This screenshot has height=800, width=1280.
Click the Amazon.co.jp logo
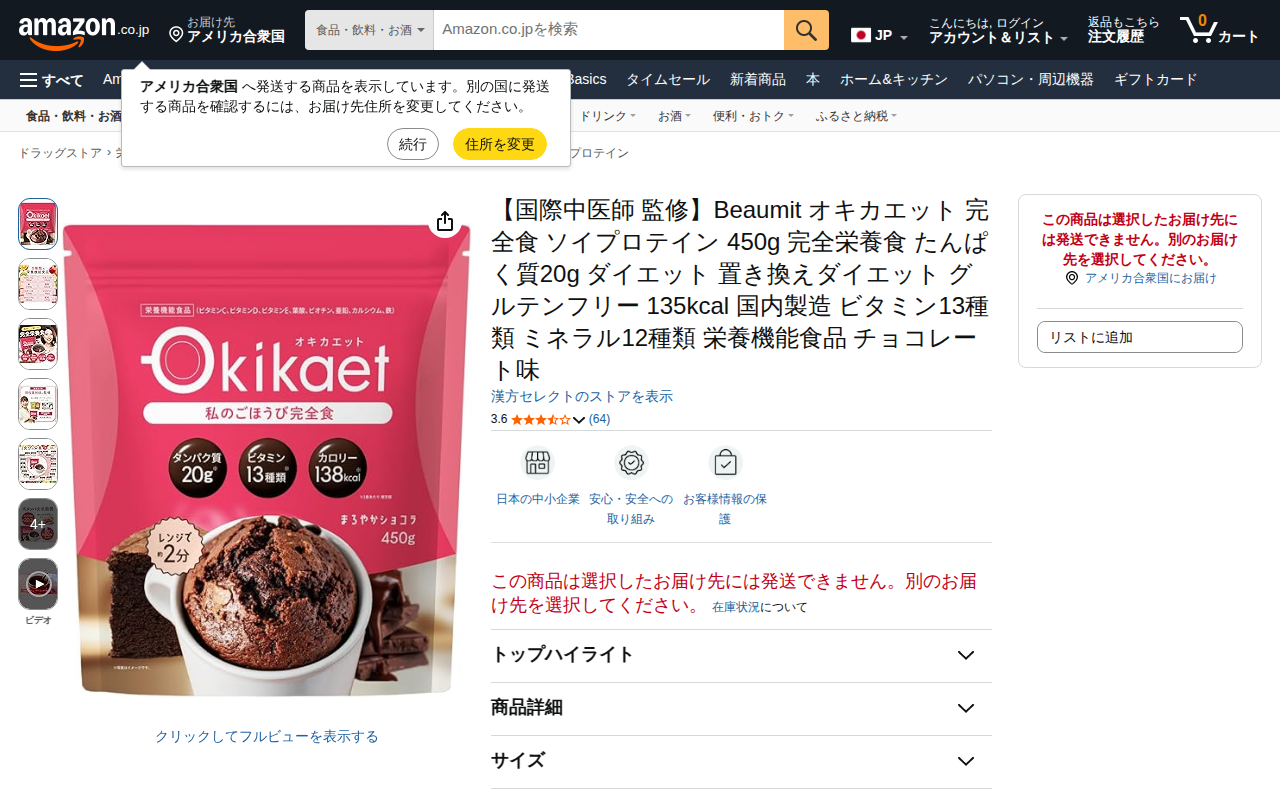pyautogui.click(x=83, y=31)
